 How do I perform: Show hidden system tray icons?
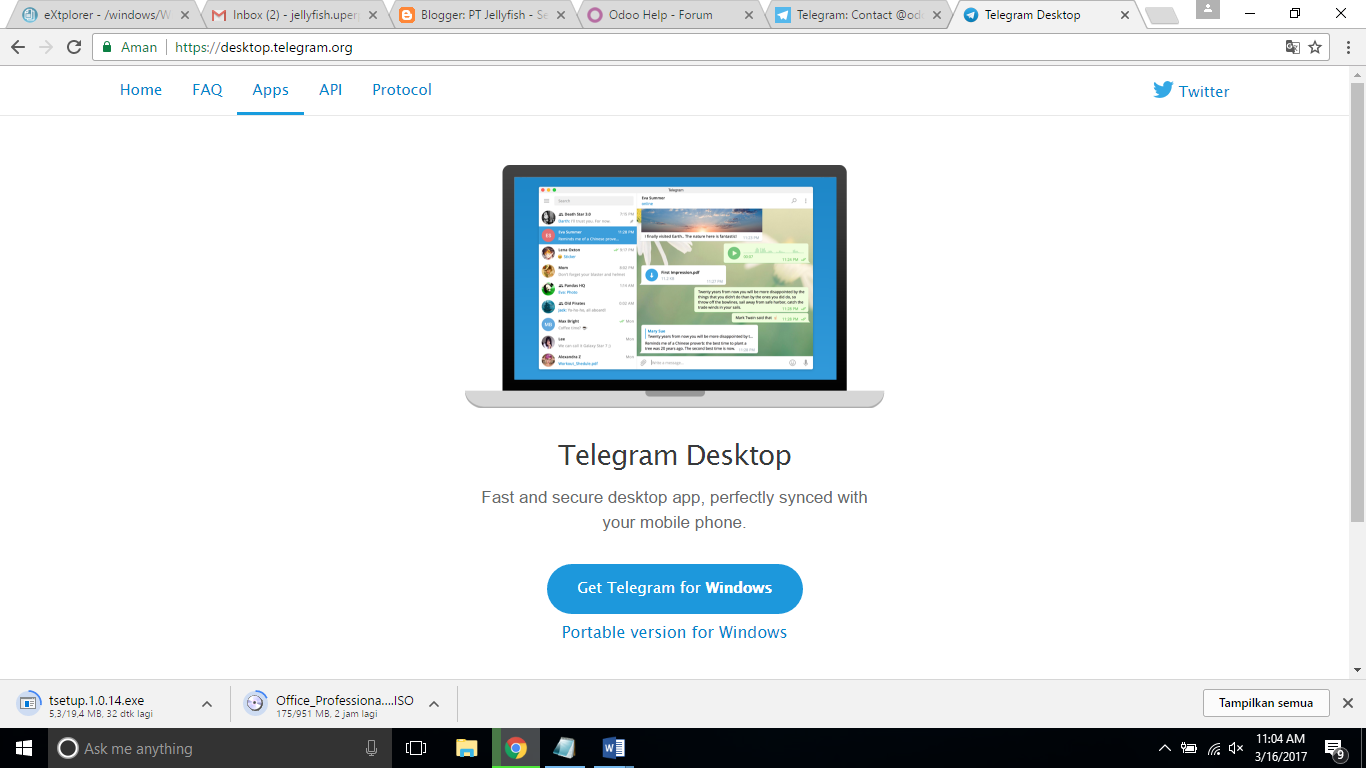(1164, 748)
